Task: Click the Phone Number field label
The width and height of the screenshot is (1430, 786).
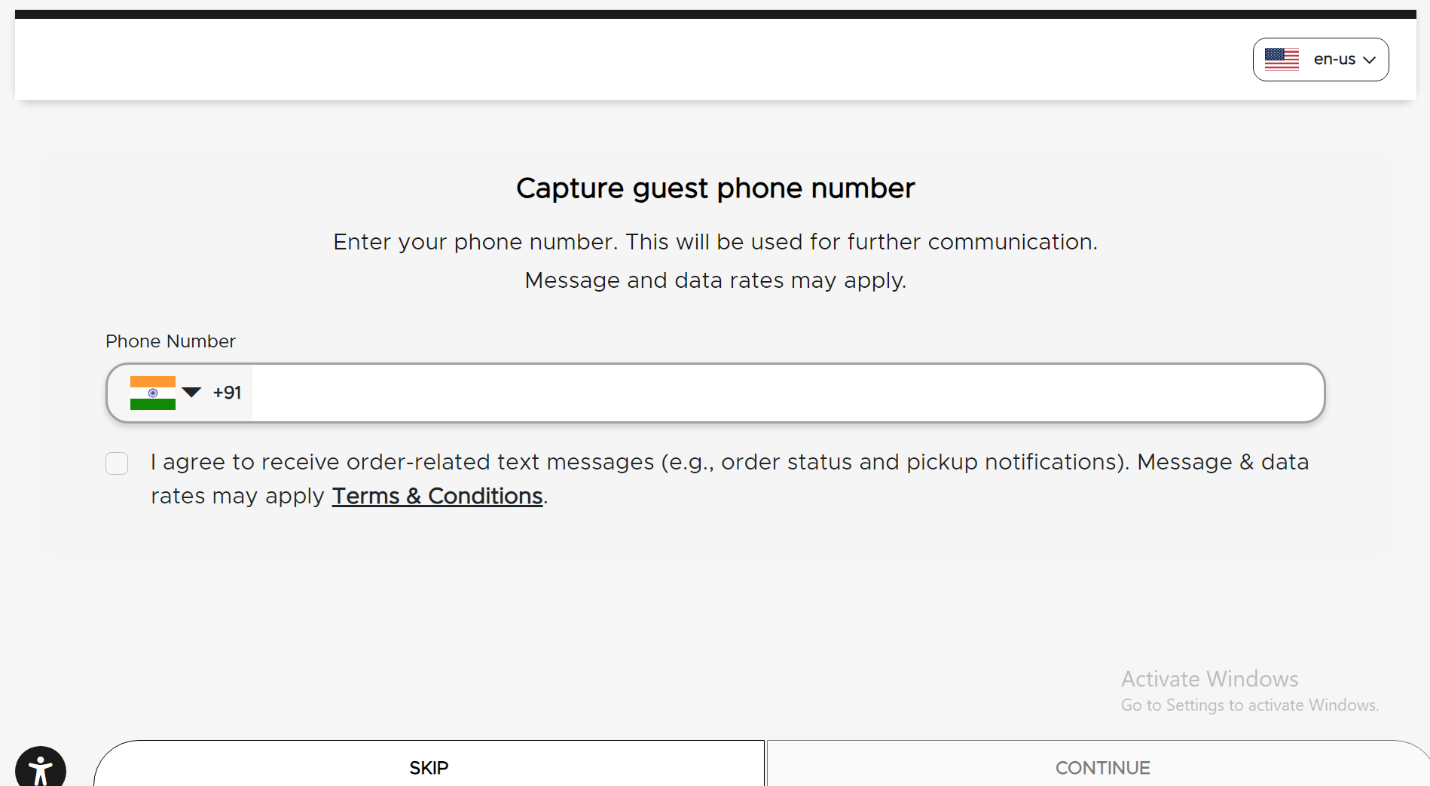Action: click(x=171, y=341)
